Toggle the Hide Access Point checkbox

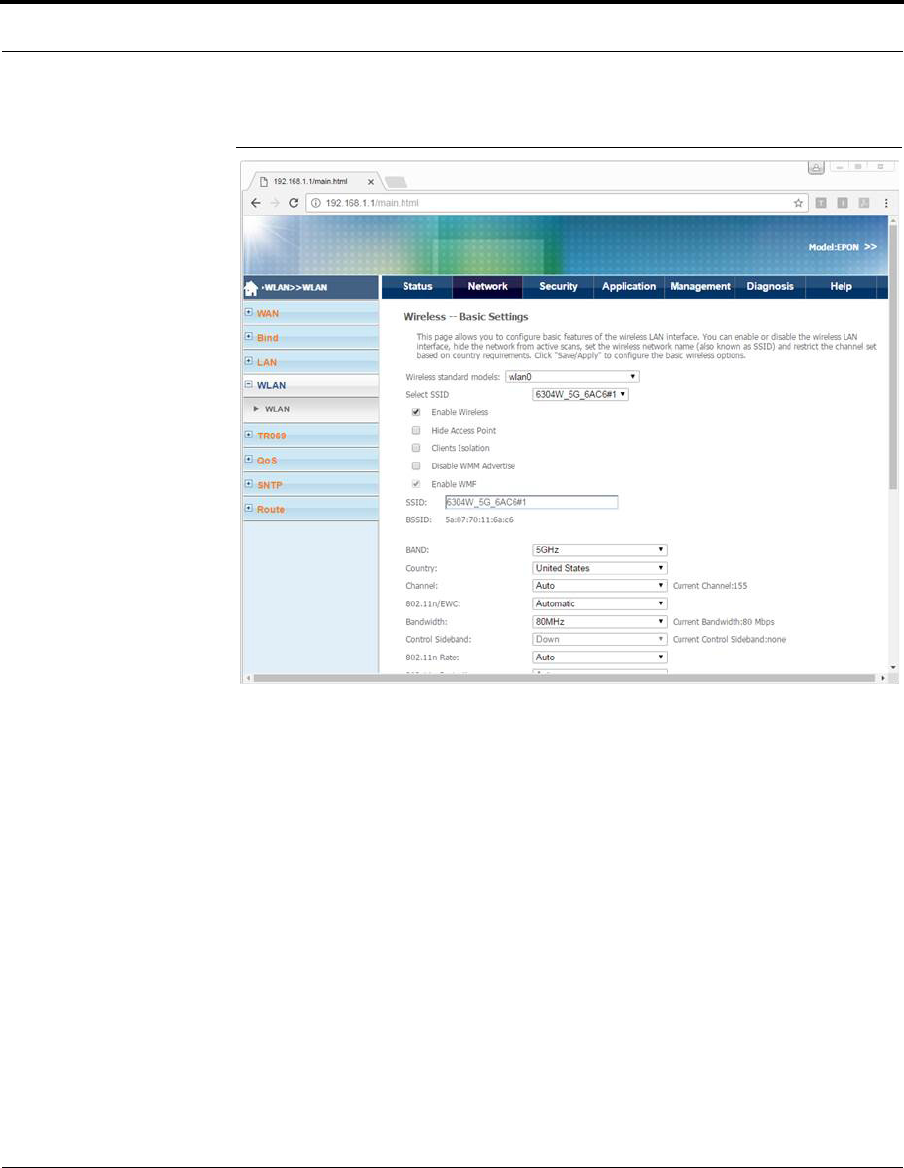click(416, 431)
